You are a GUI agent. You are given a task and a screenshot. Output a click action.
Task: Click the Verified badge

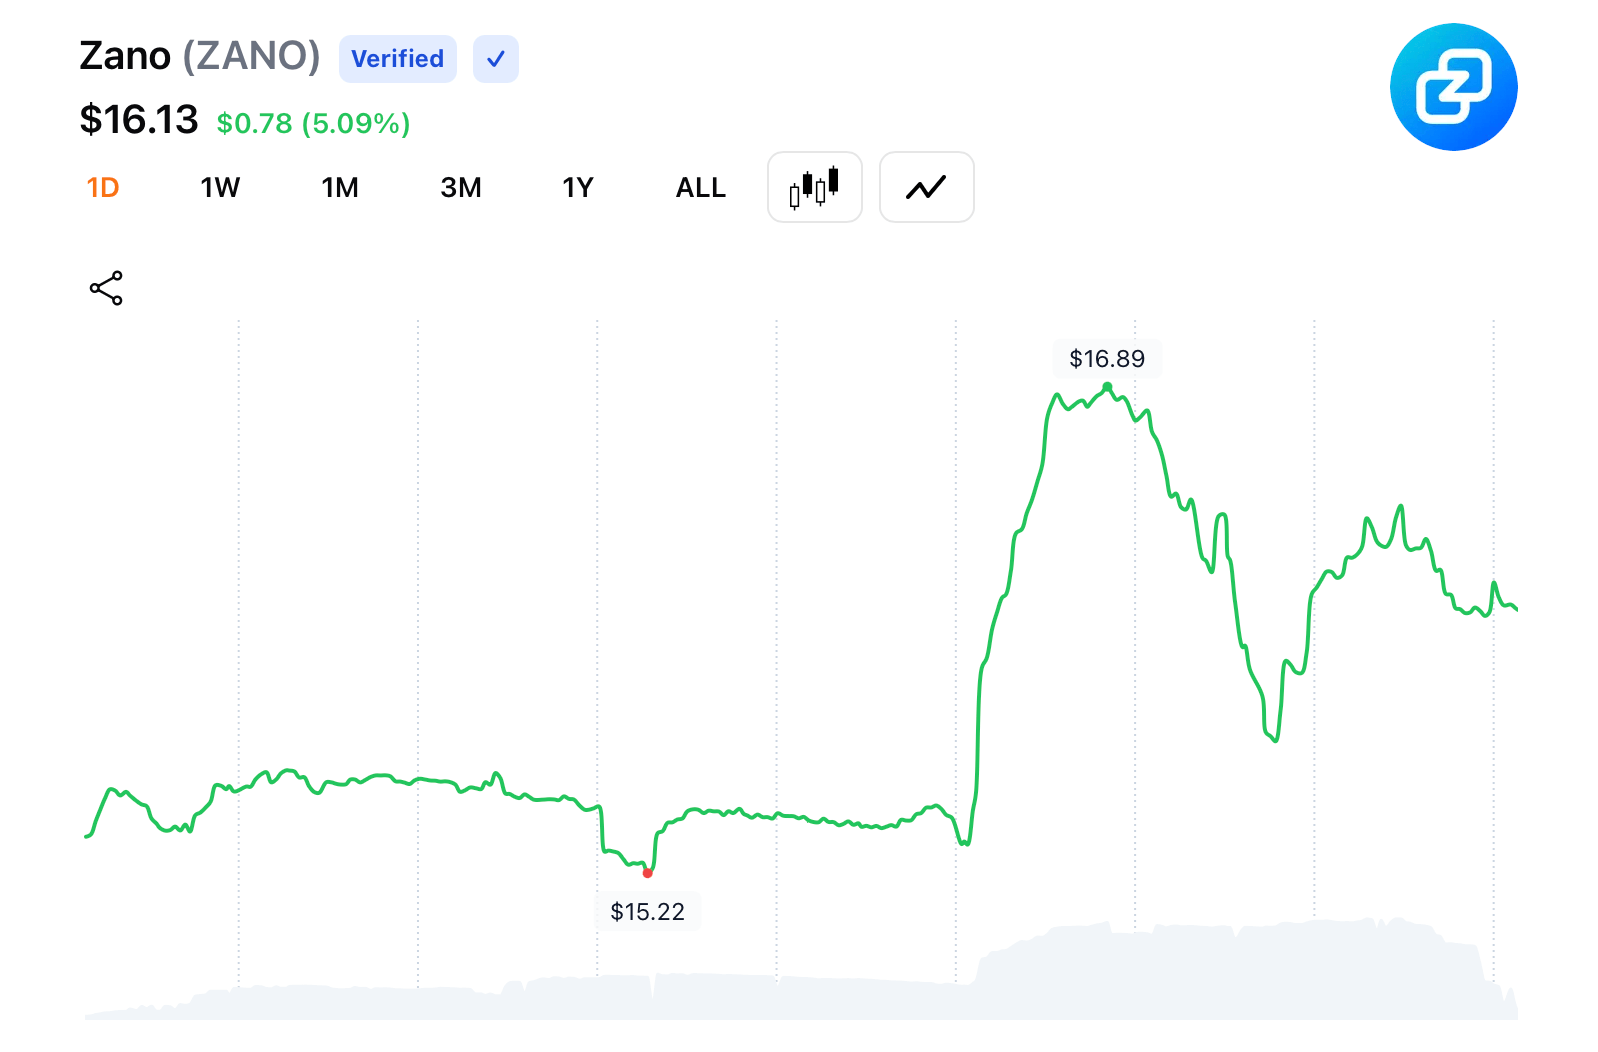pos(397,59)
